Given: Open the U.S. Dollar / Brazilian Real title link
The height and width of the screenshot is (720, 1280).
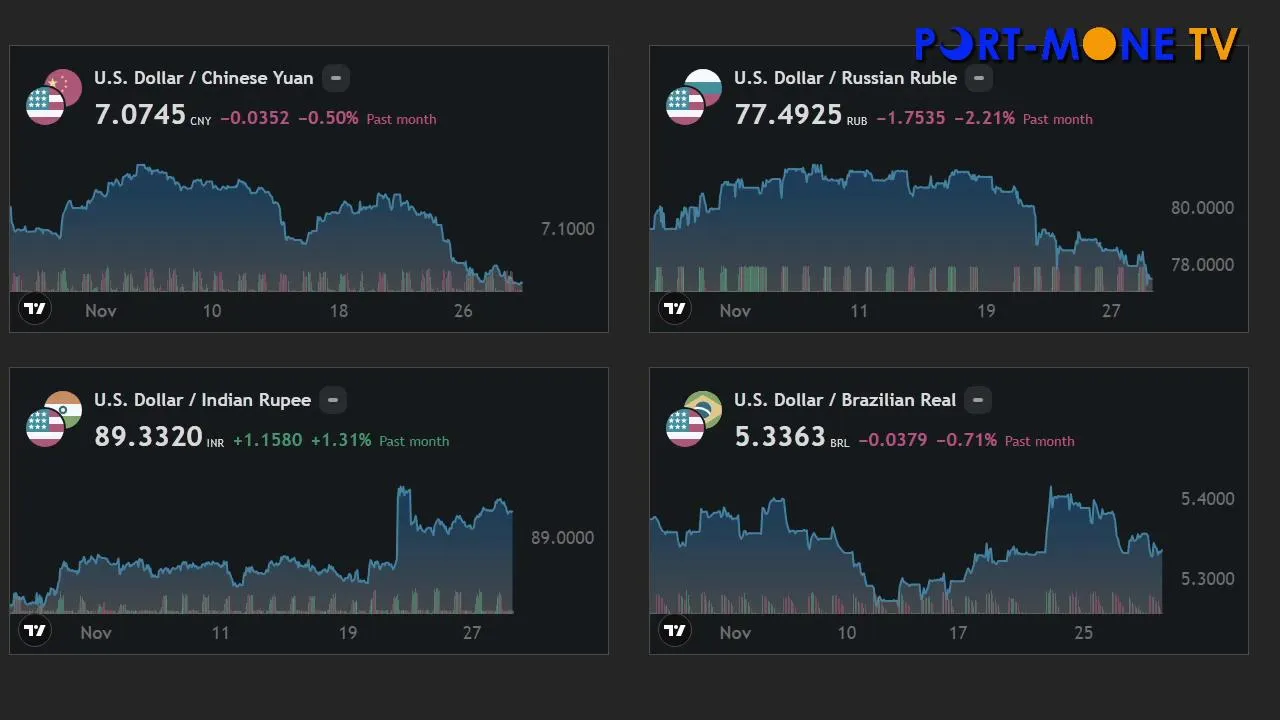Looking at the screenshot, I should (x=844, y=400).
